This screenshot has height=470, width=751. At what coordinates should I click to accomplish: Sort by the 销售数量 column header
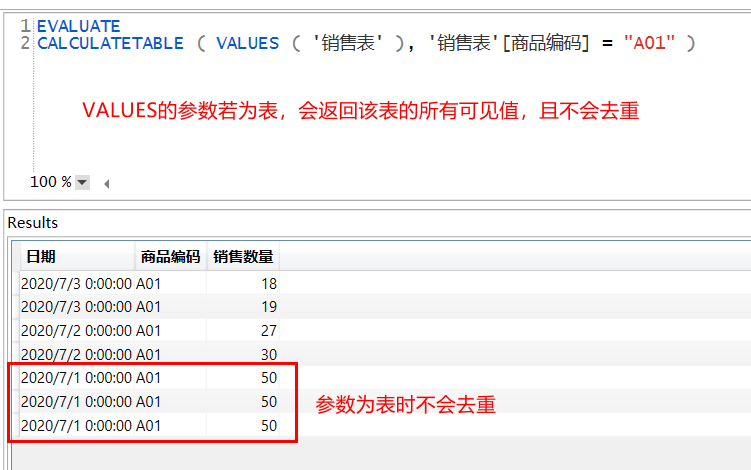[x=243, y=257]
